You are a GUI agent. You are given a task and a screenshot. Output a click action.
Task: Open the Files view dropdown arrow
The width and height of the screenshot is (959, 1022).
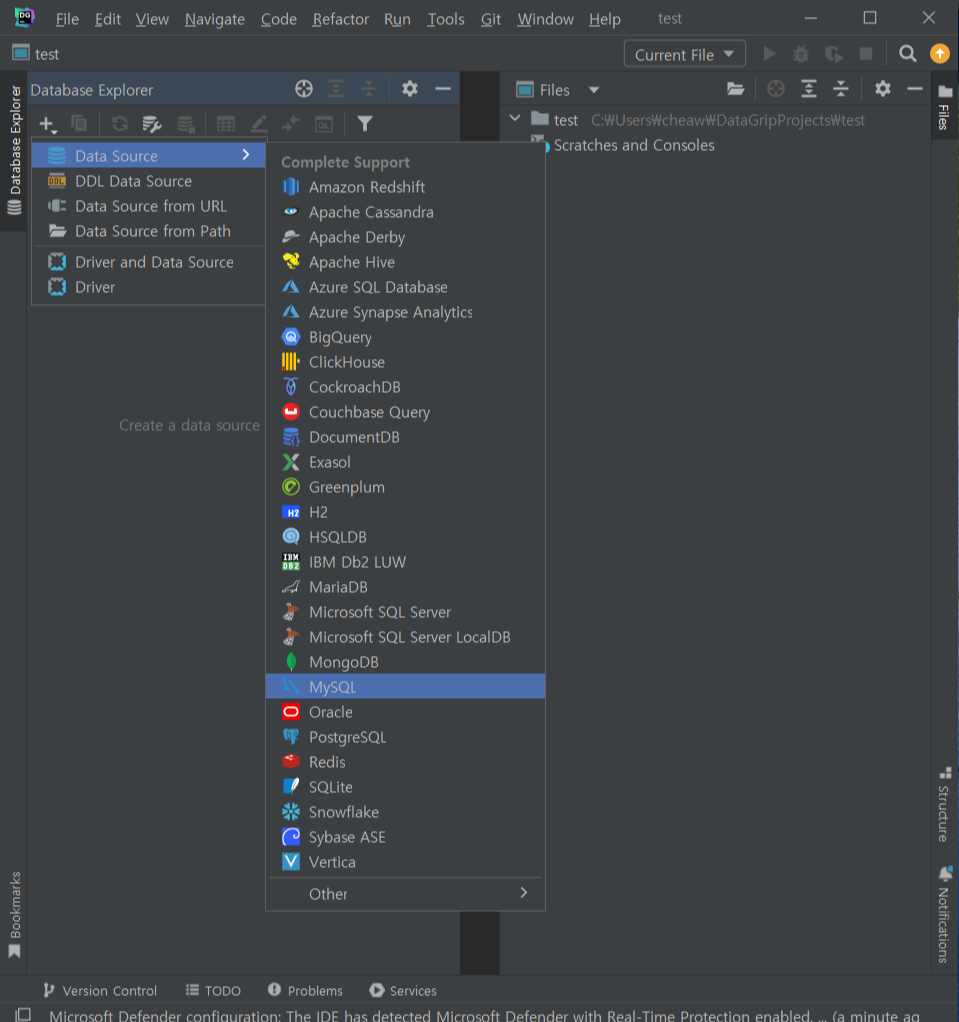[x=594, y=90]
